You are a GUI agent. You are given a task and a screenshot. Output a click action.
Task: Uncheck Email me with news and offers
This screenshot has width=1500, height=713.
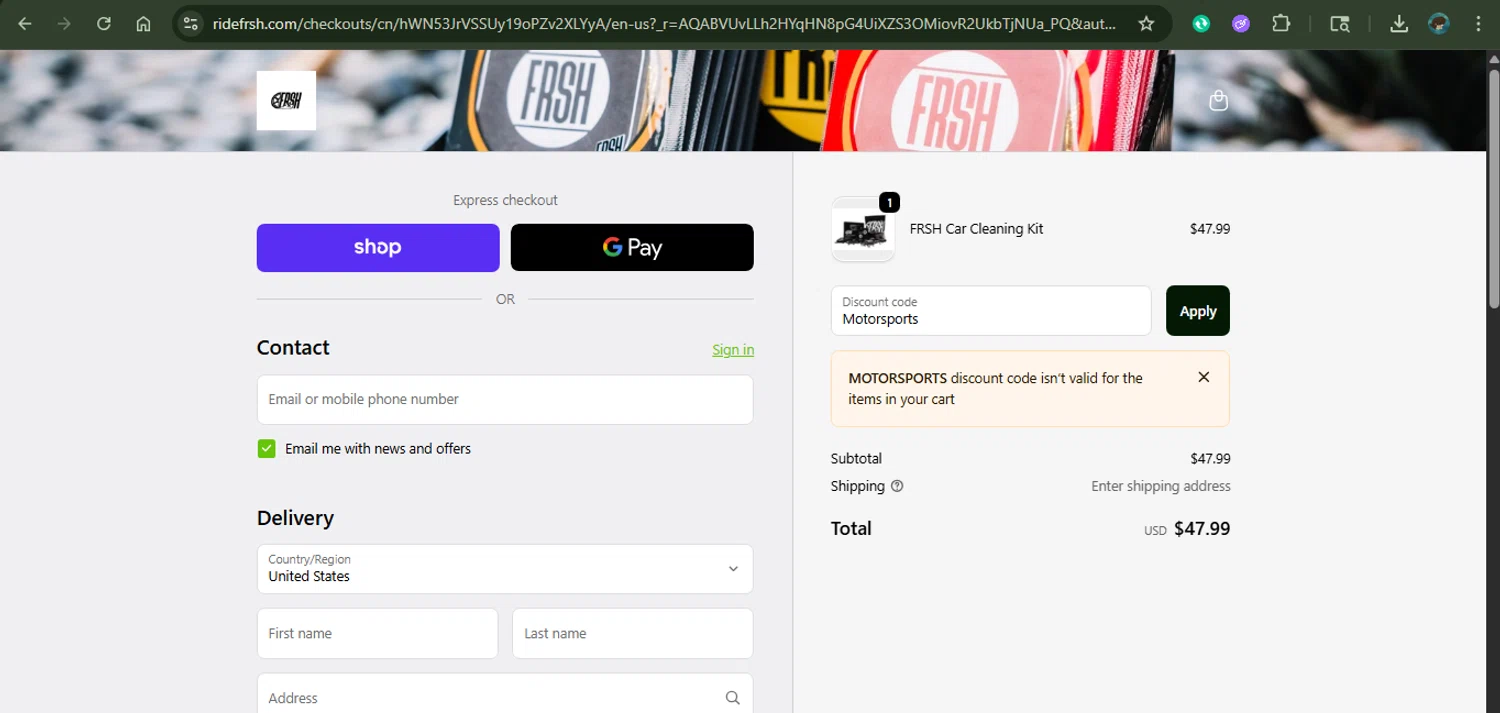(266, 449)
